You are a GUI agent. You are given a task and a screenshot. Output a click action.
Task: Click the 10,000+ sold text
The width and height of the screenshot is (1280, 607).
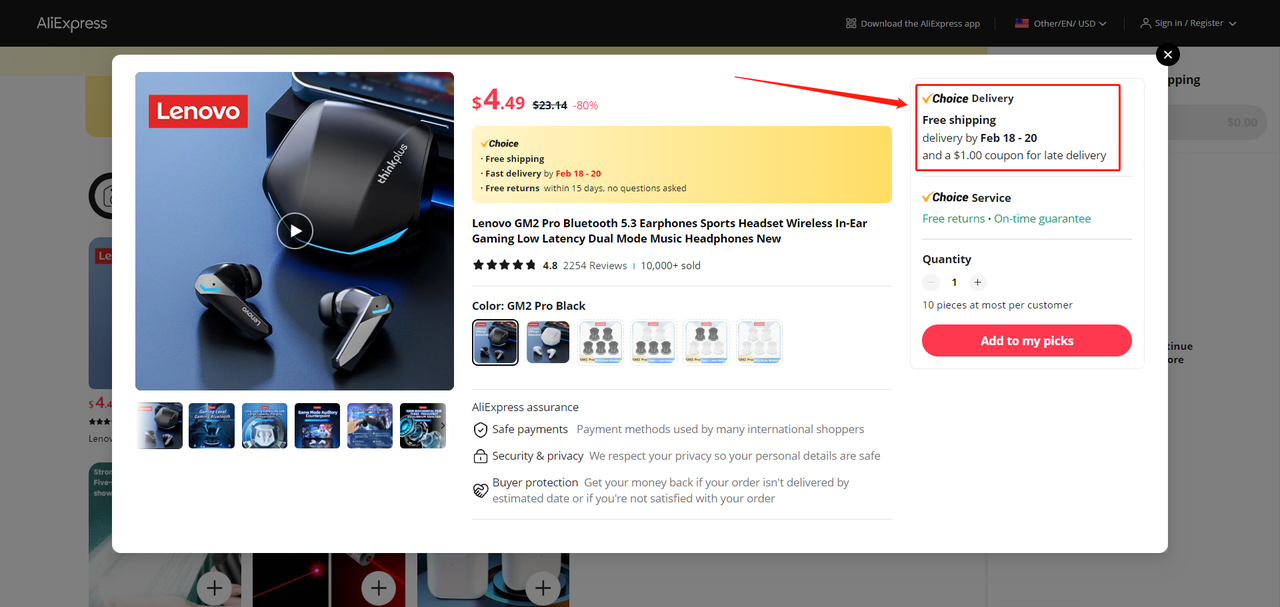point(671,266)
